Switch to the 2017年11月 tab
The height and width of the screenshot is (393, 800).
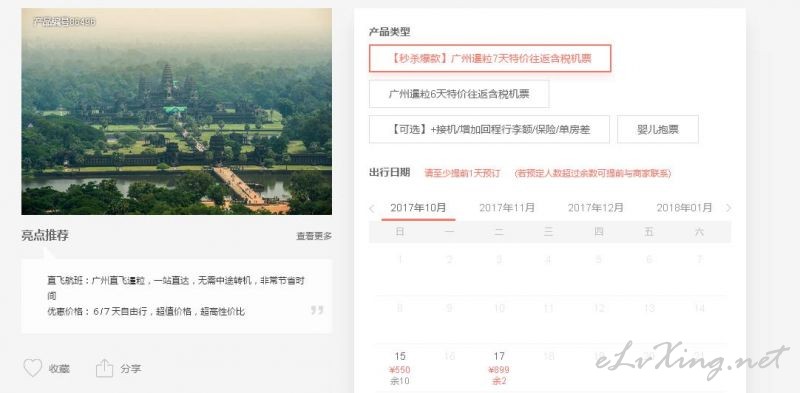pyautogui.click(x=507, y=208)
